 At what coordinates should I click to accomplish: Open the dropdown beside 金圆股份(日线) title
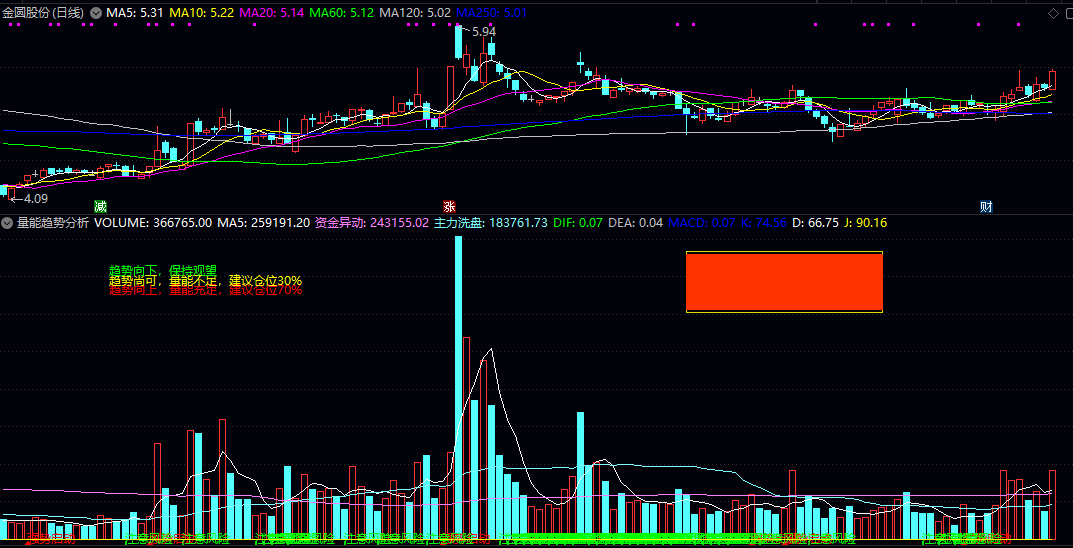point(96,12)
